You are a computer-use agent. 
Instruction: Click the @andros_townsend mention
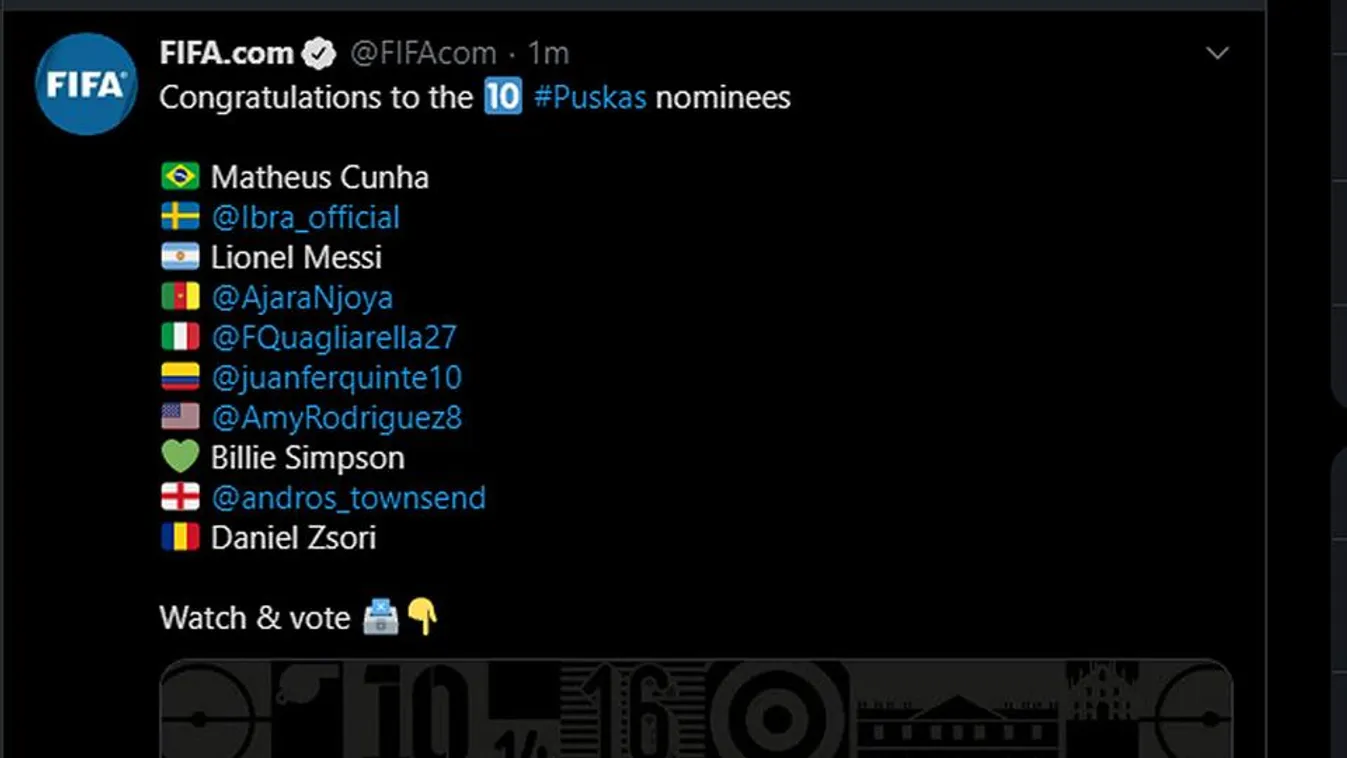pos(348,498)
